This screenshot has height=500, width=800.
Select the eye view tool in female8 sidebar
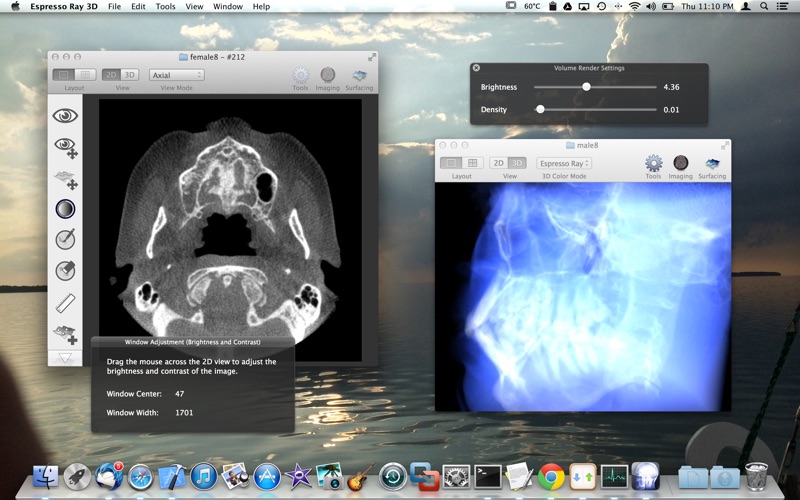[x=66, y=116]
